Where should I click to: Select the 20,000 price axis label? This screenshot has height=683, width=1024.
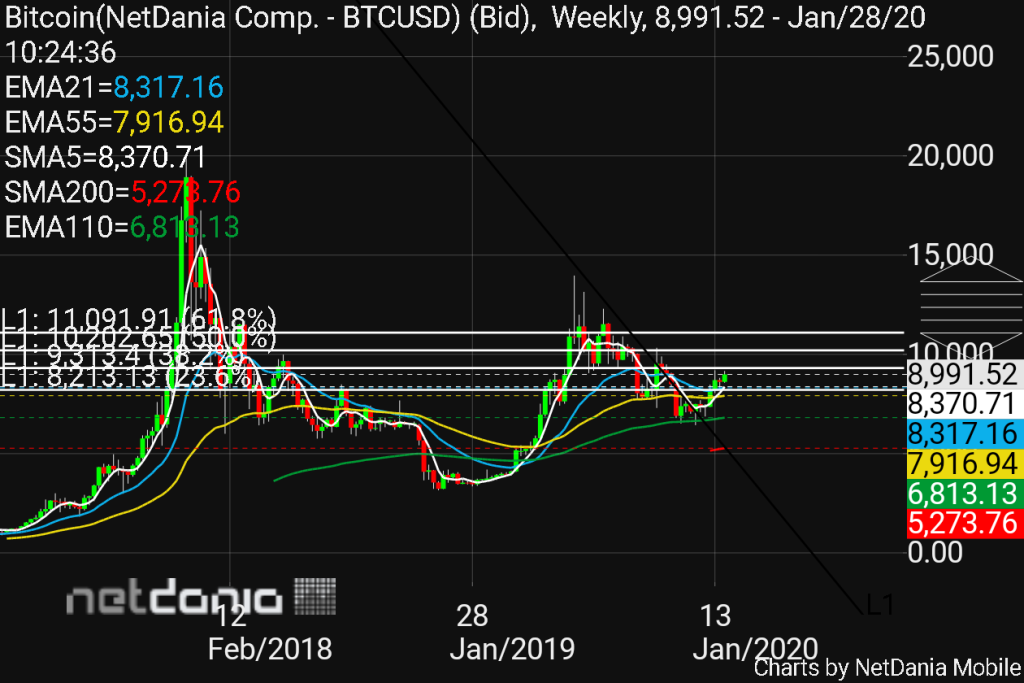951,155
